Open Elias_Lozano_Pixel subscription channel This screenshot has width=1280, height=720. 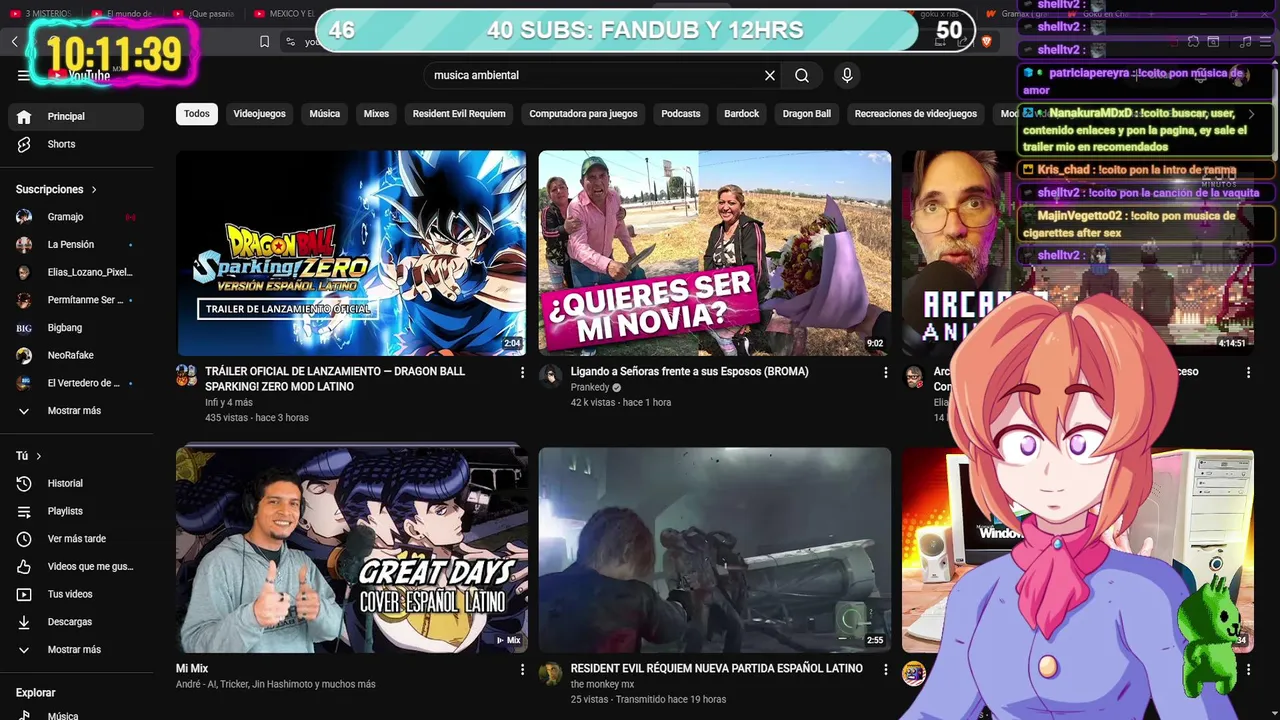pyautogui.click(x=76, y=272)
